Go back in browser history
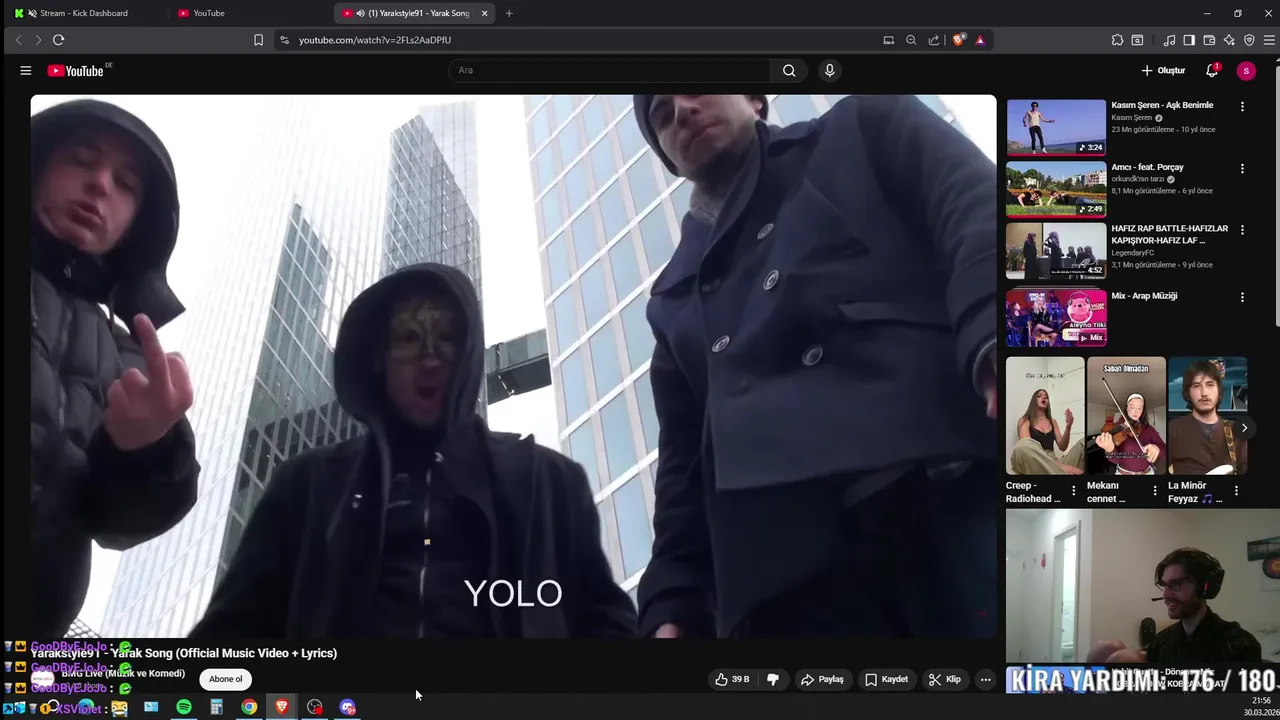This screenshot has height=720, width=1280. point(18,40)
